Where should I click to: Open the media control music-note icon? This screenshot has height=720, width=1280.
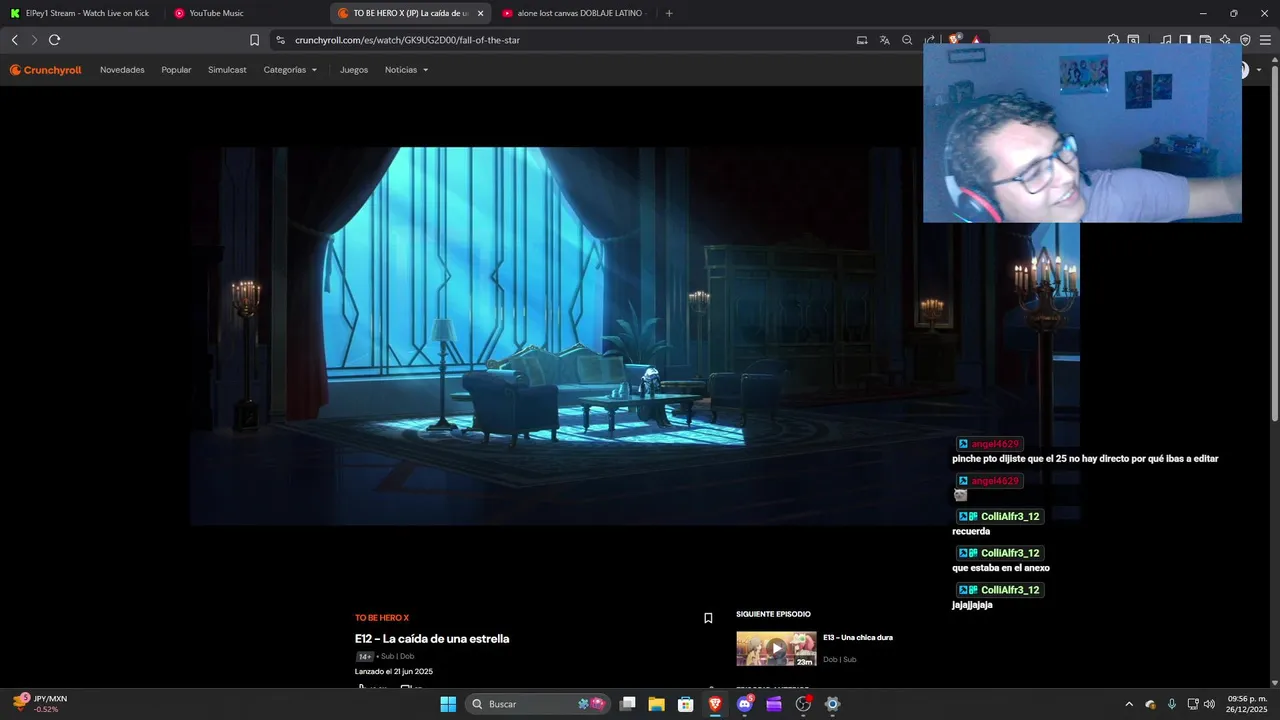pyautogui.click(x=1166, y=40)
